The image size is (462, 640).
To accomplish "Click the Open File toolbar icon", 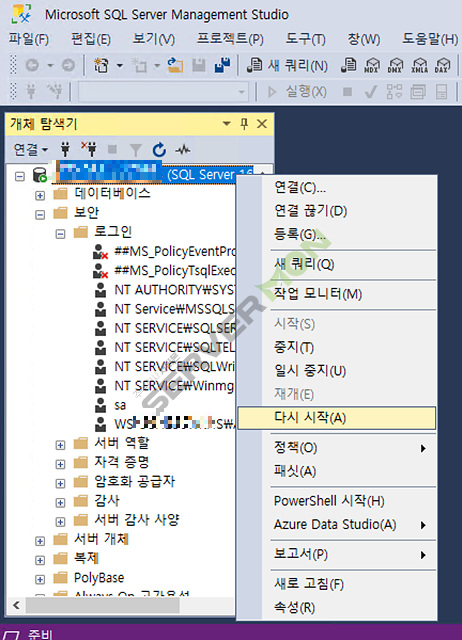I will [175, 65].
